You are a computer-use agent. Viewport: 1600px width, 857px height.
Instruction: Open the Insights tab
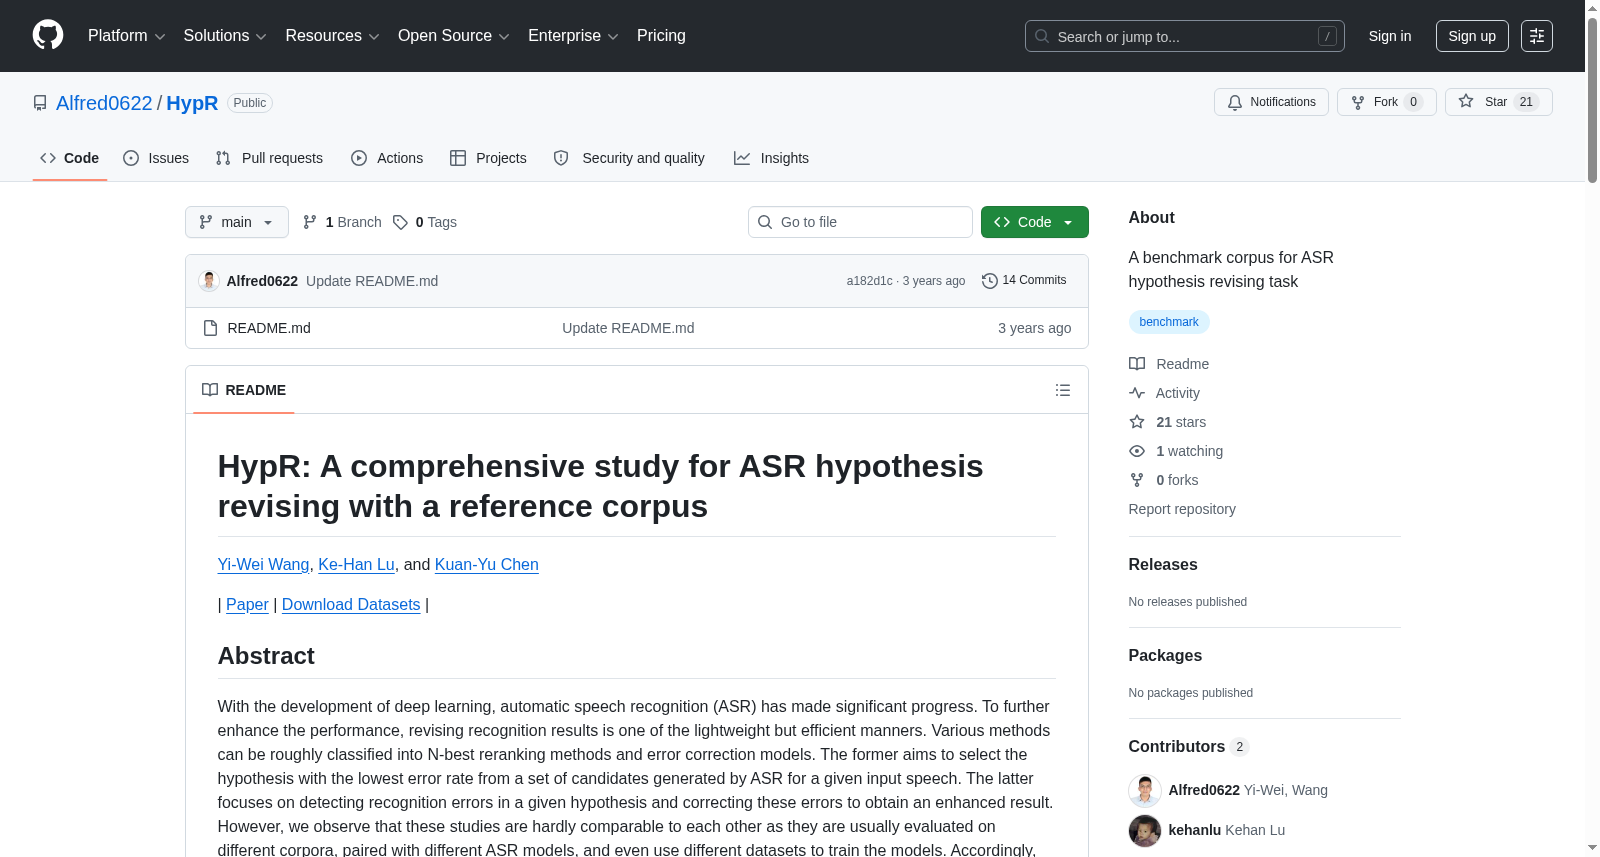(x=771, y=158)
